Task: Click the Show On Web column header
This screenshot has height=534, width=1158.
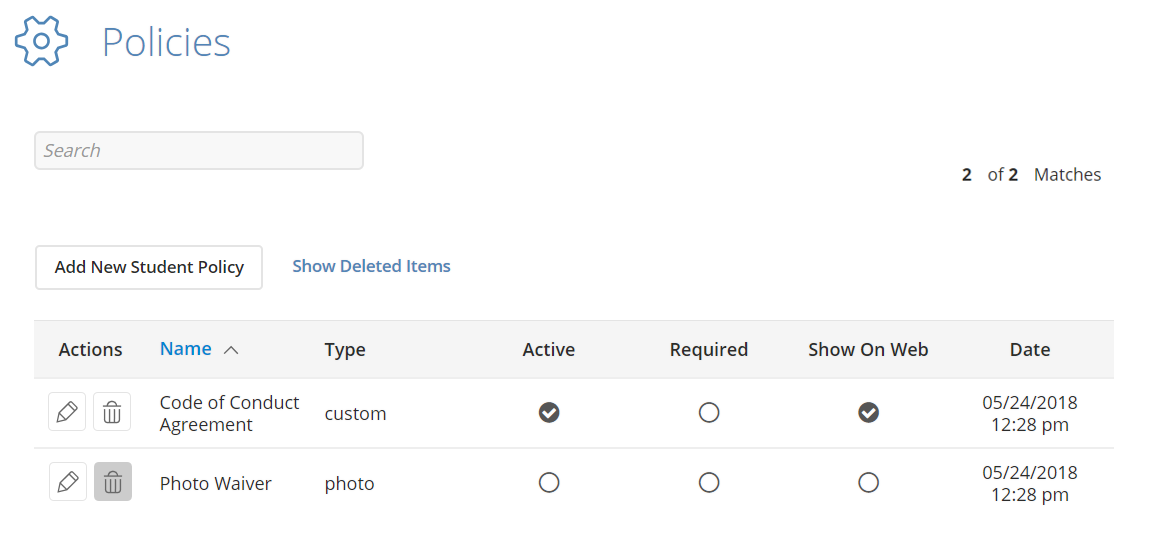Action: tap(868, 350)
